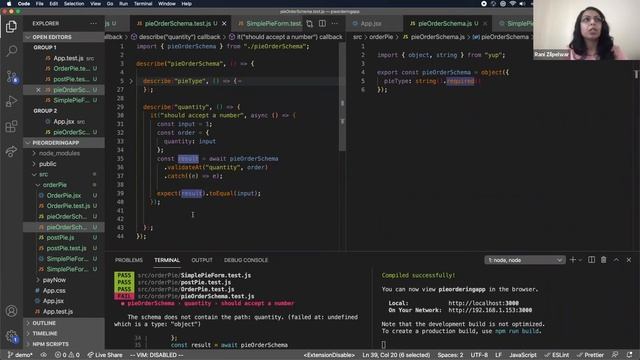Screen dimensions: 640x360
Task: Split the terminal panel
Action: tap(591, 260)
